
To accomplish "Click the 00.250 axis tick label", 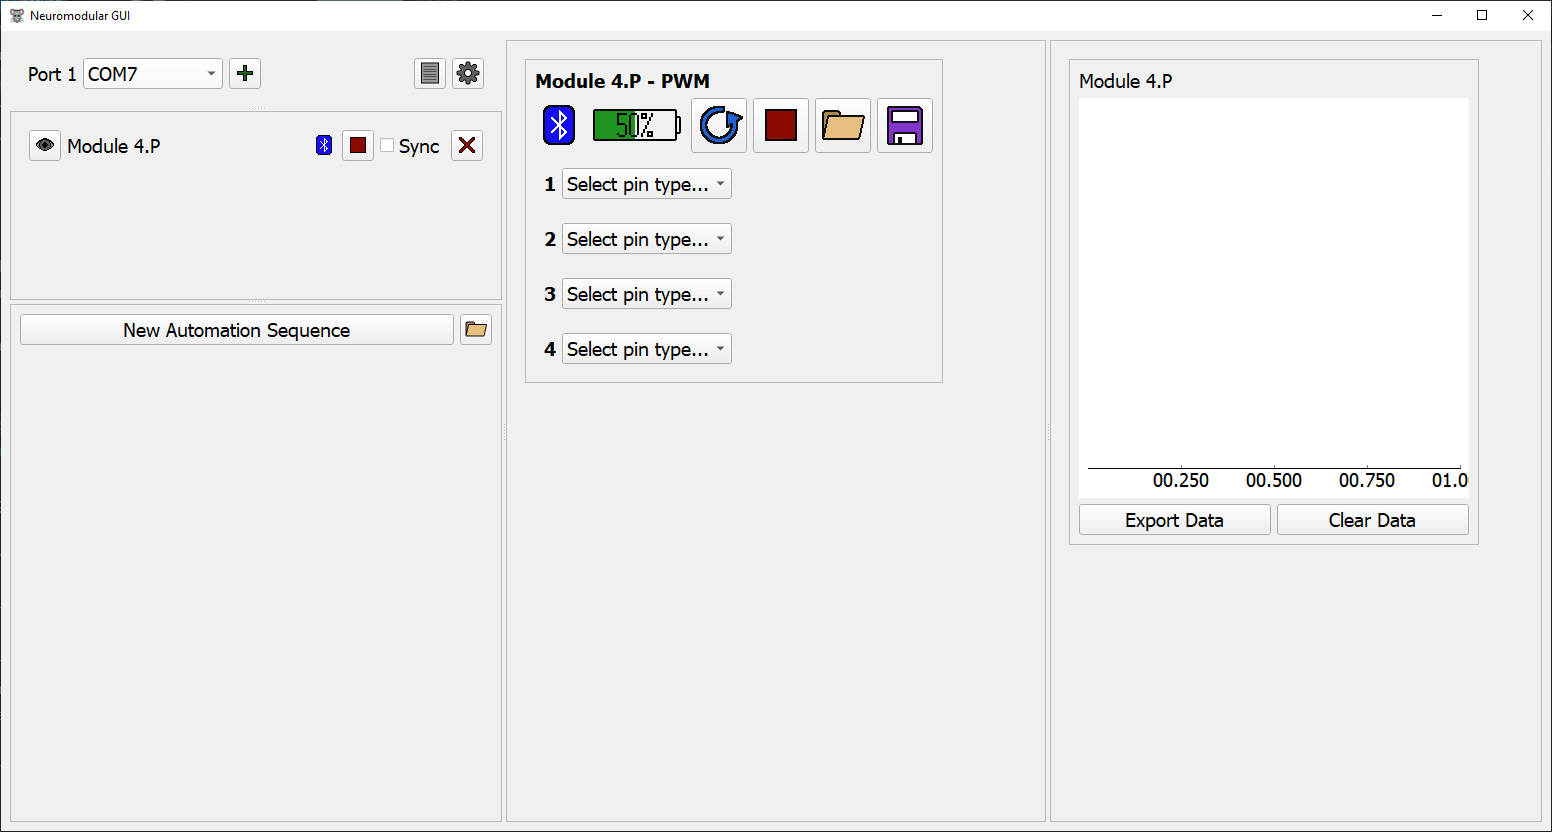I will coord(1181,481).
